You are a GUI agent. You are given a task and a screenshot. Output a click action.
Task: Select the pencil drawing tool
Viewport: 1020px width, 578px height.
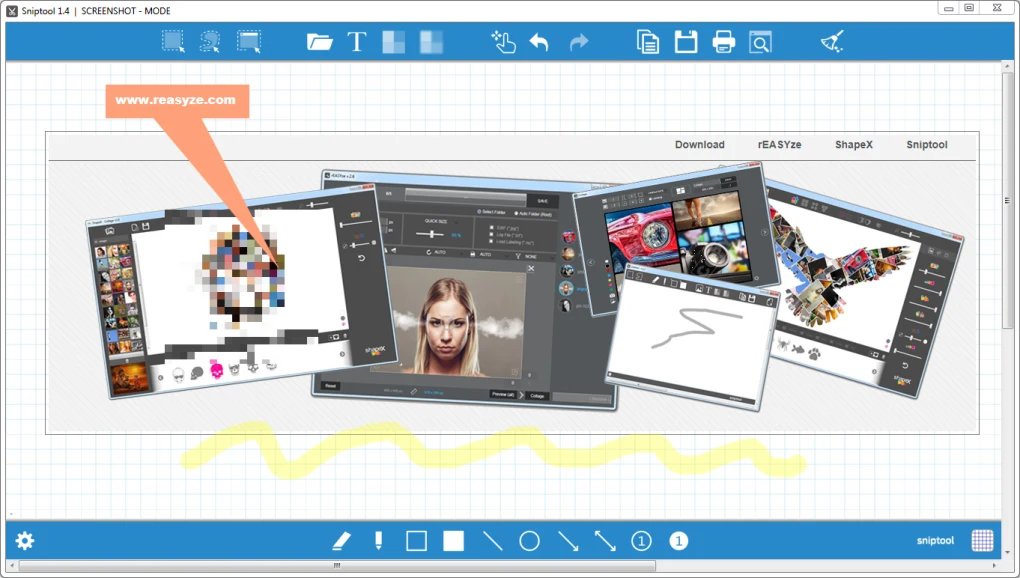(x=341, y=540)
